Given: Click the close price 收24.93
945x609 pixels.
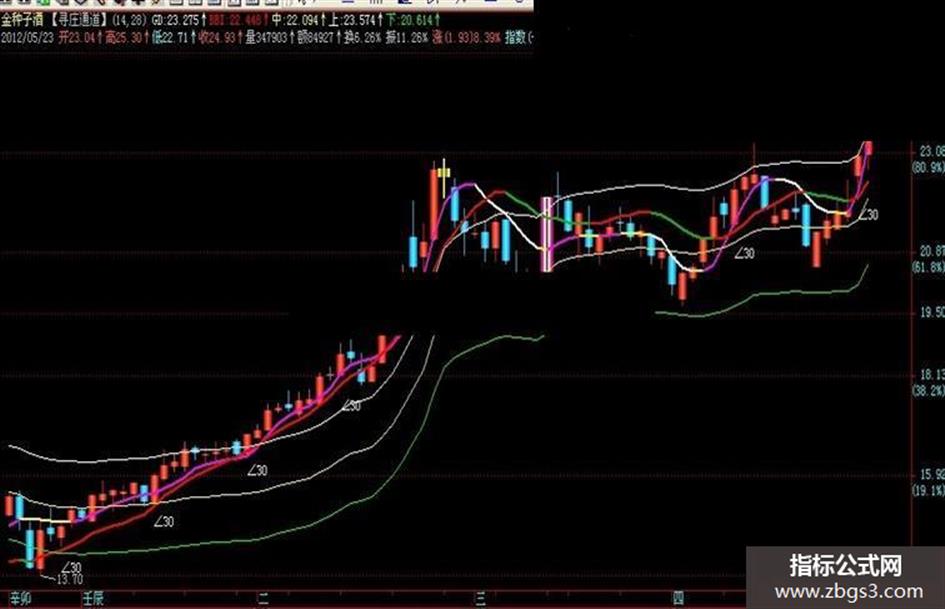Looking at the screenshot, I should (217, 38).
